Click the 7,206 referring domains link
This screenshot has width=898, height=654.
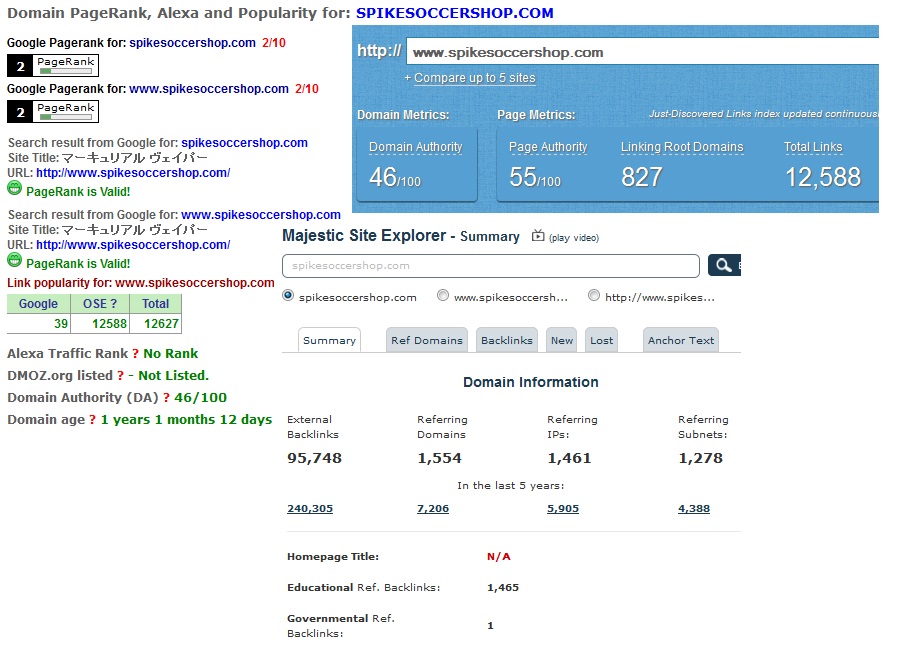pyautogui.click(x=433, y=509)
